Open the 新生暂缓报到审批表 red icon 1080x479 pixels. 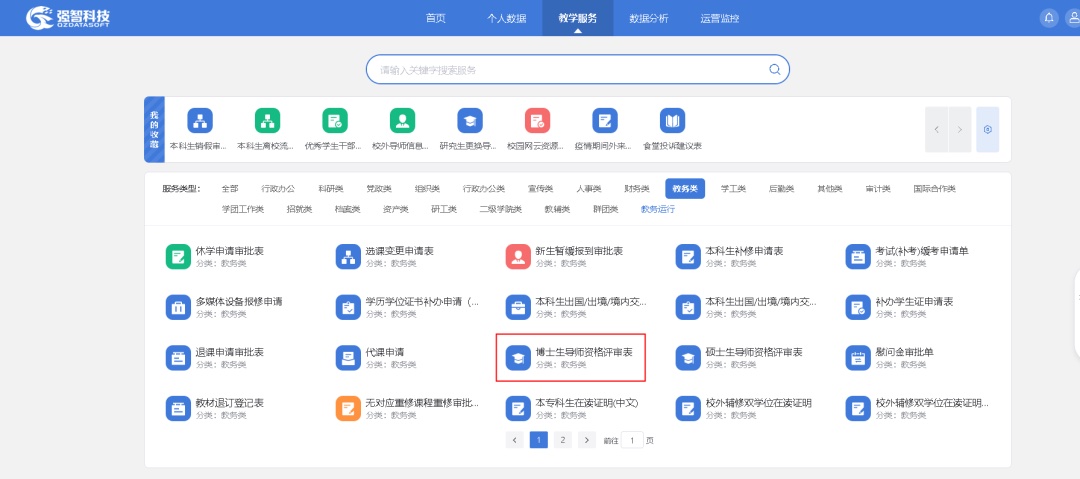[x=518, y=256]
